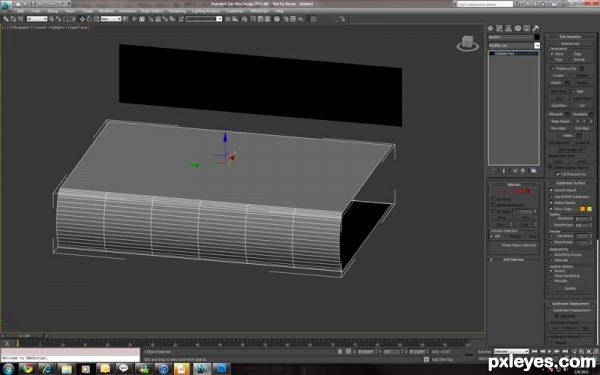Open the Hierarchy command panel tab

(509, 28)
